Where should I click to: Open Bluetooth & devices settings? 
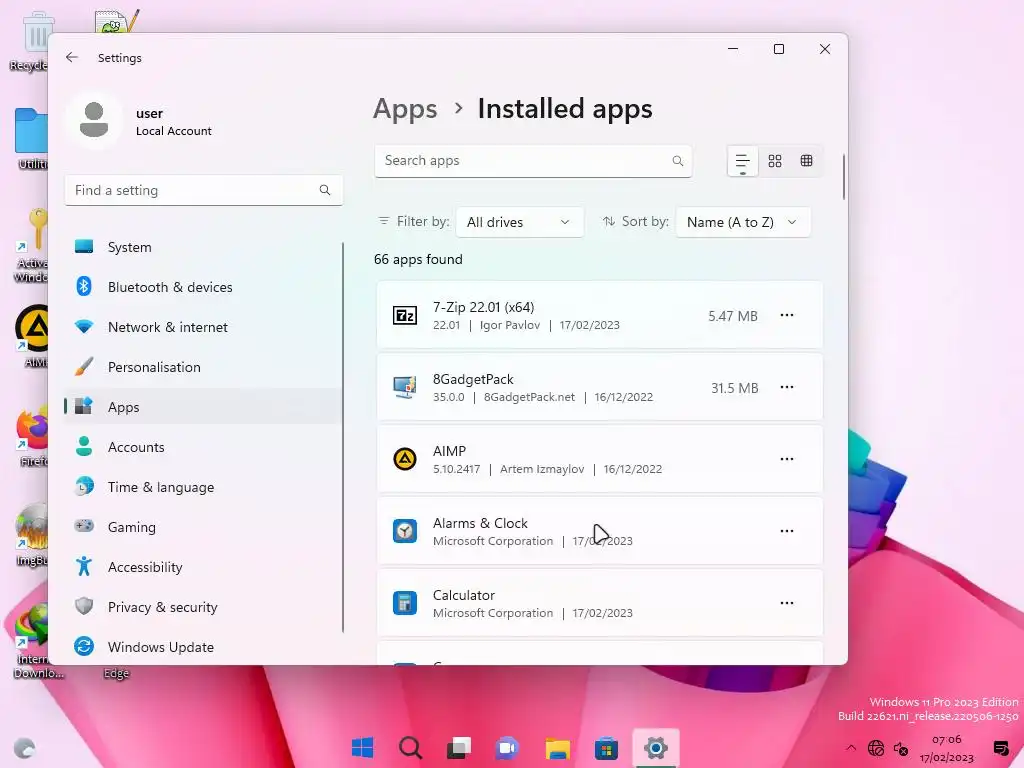coord(203,287)
